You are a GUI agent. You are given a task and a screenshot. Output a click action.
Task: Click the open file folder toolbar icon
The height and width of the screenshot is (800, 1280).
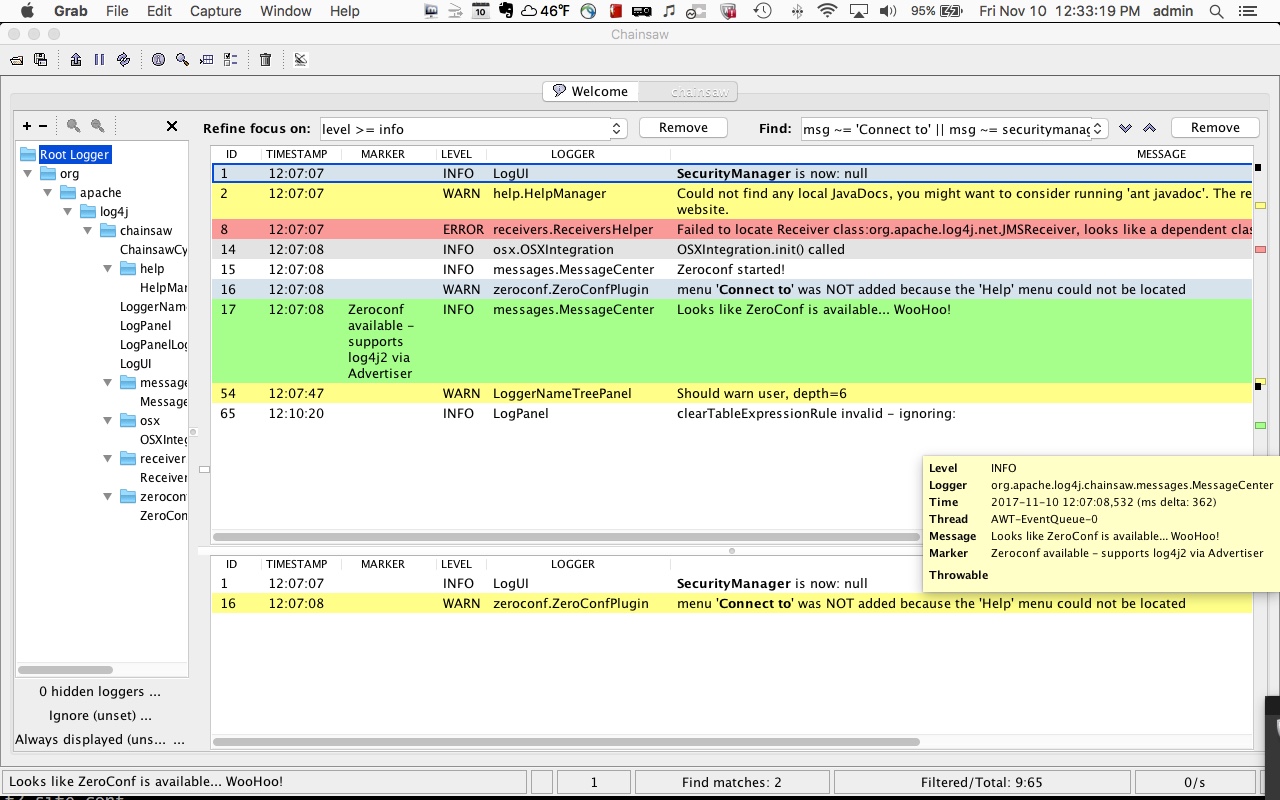17,60
